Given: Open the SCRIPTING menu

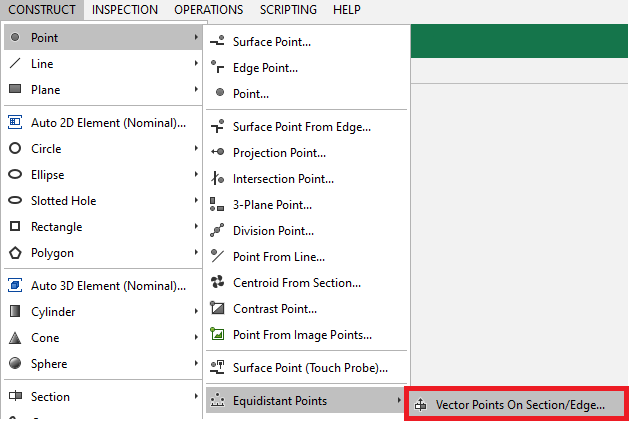Looking at the screenshot, I should [288, 10].
